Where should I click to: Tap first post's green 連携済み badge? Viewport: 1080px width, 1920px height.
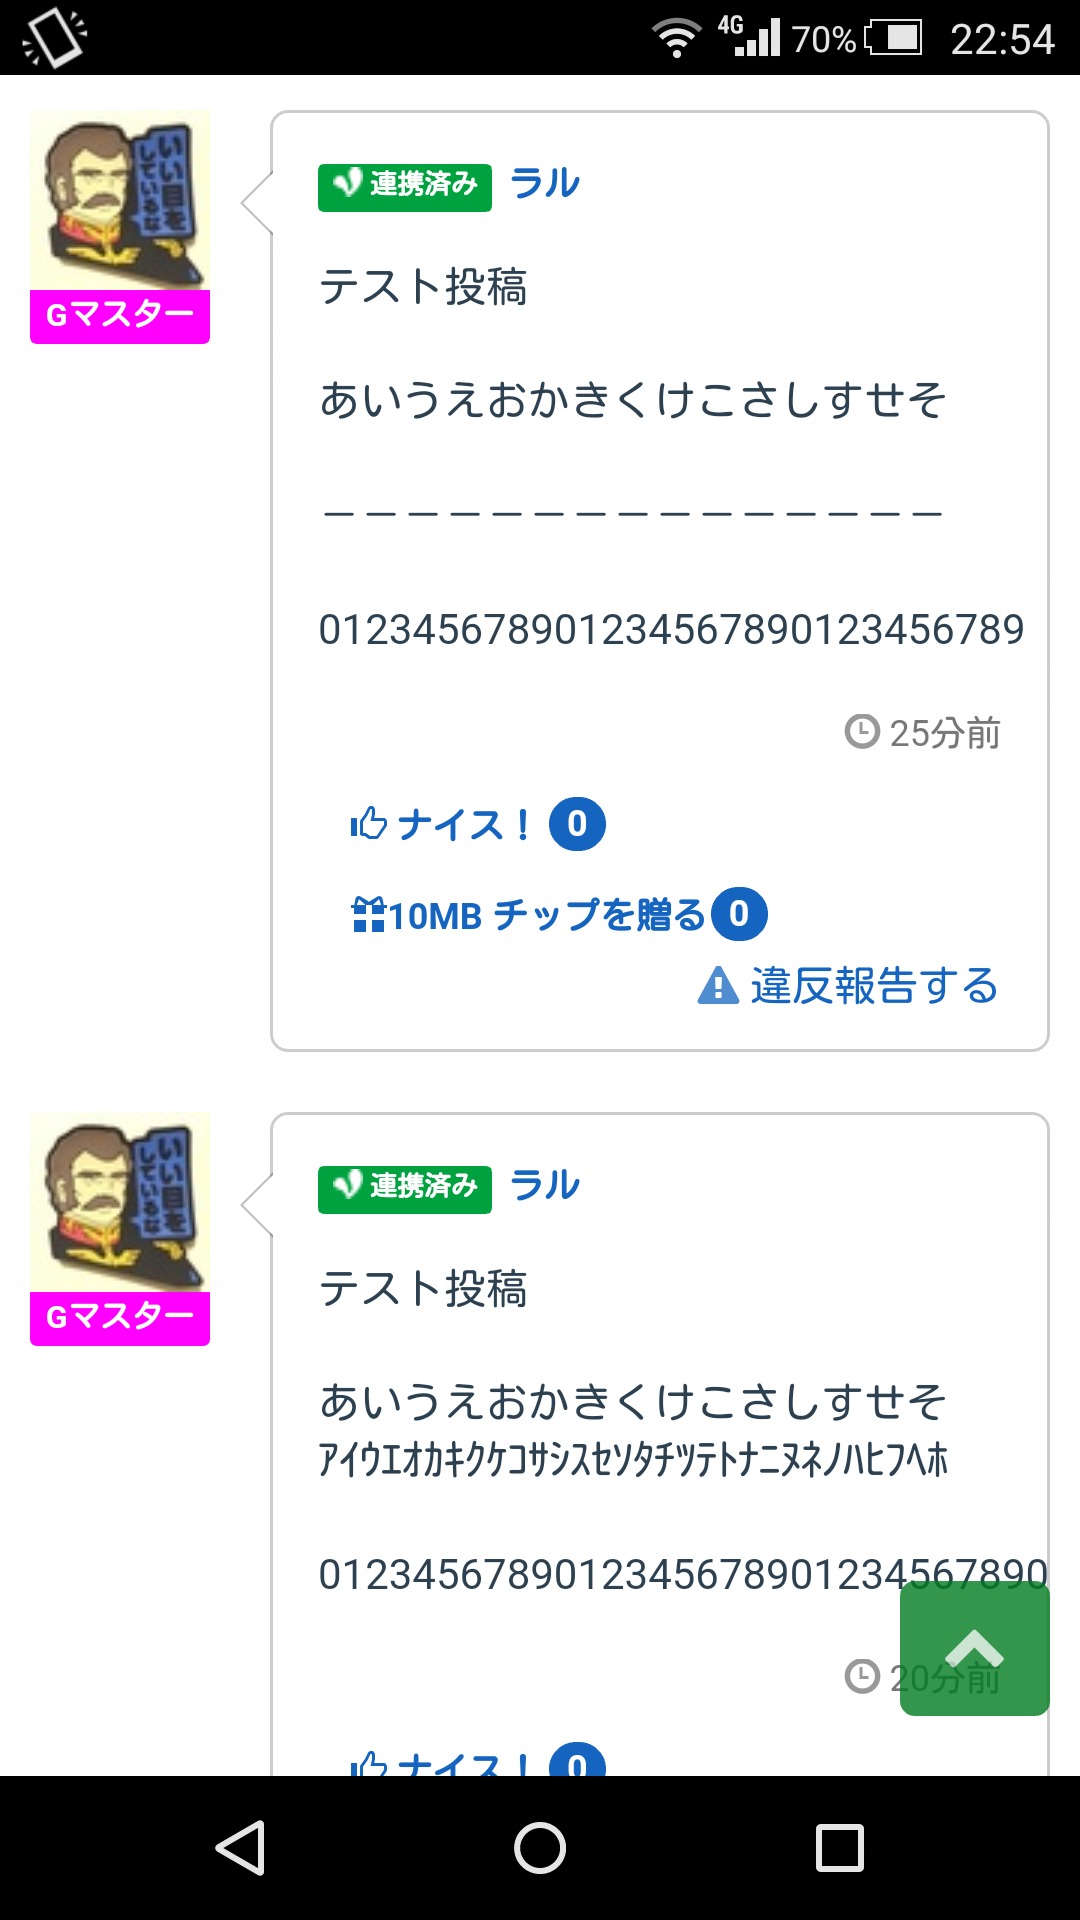pos(404,187)
